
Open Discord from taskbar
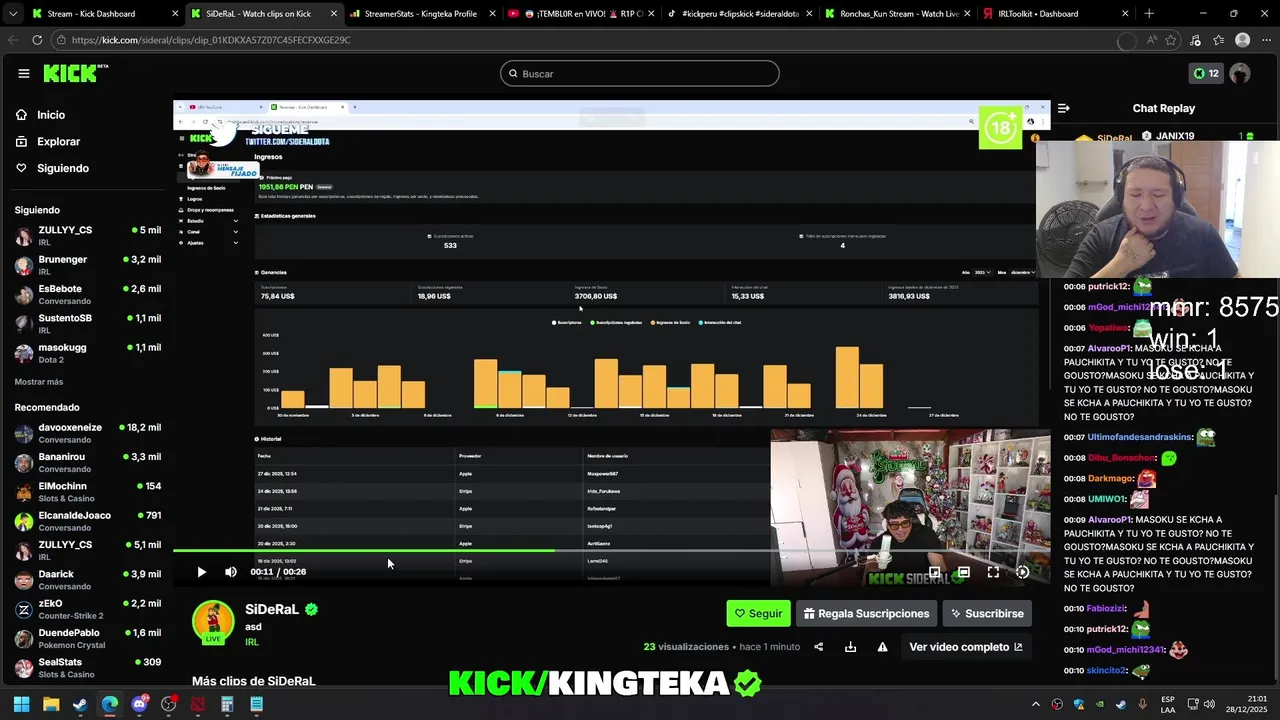click(x=139, y=704)
